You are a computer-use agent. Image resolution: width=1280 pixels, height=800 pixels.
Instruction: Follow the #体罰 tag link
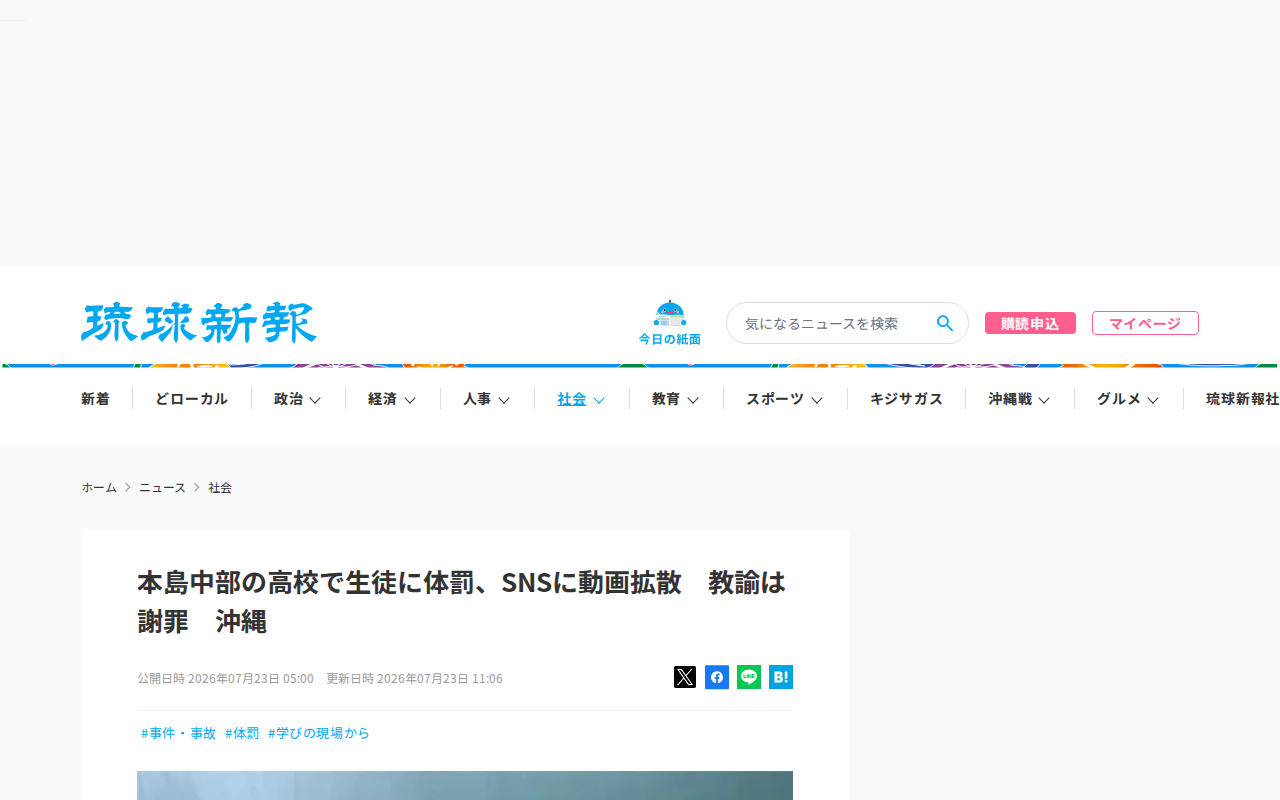242,733
